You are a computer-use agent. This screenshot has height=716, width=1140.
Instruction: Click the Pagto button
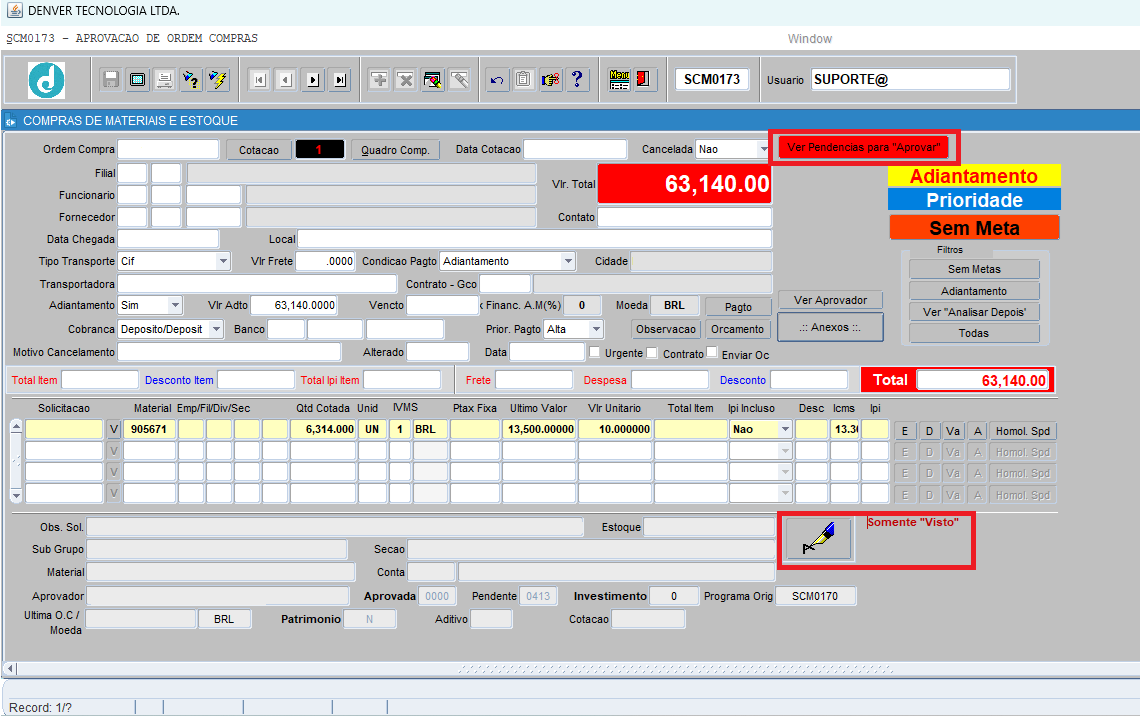738,307
